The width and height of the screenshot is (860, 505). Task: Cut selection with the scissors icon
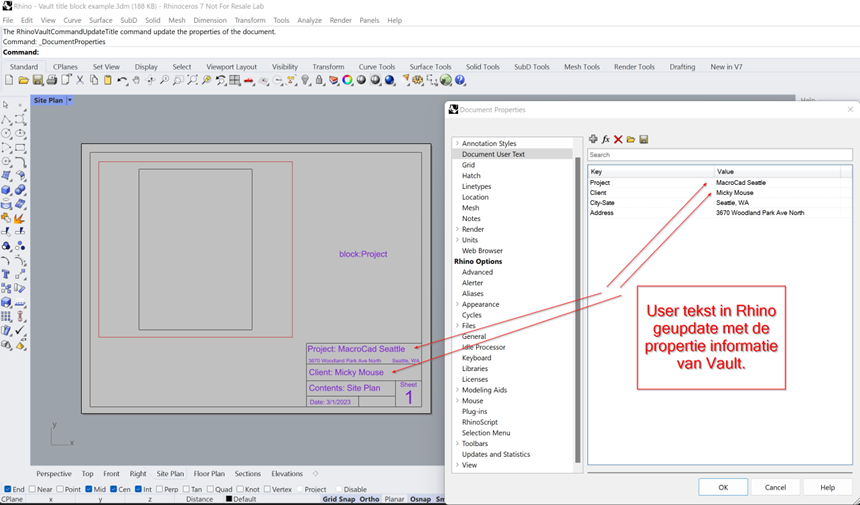point(80,80)
